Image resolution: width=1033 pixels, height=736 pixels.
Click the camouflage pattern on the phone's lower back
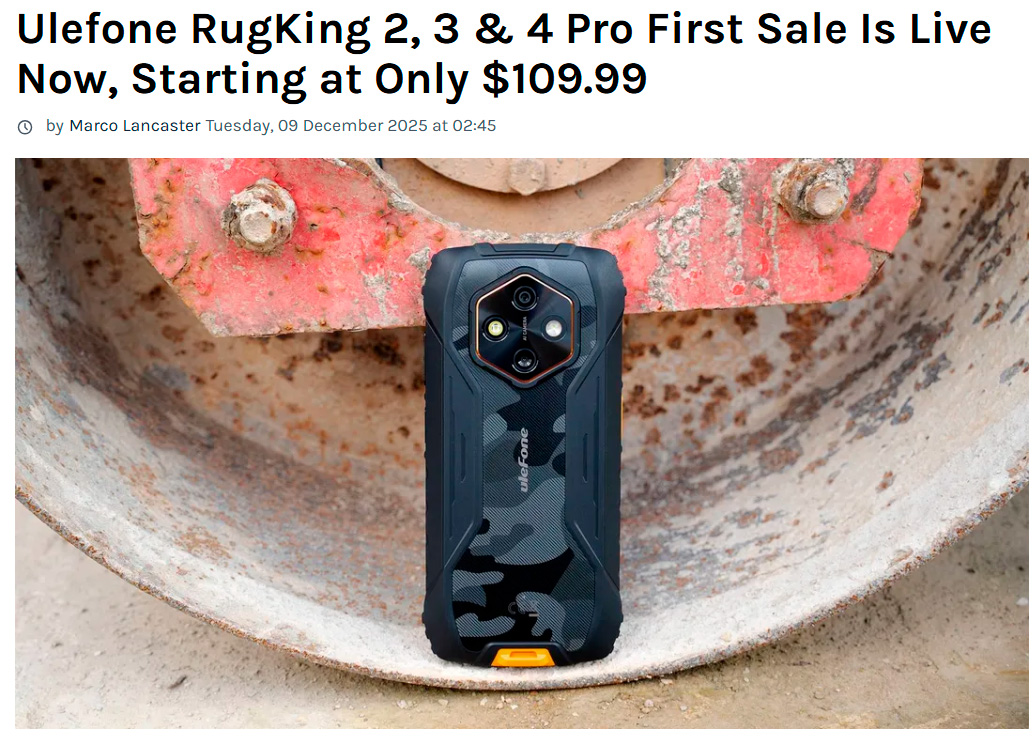tap(520, 580)
